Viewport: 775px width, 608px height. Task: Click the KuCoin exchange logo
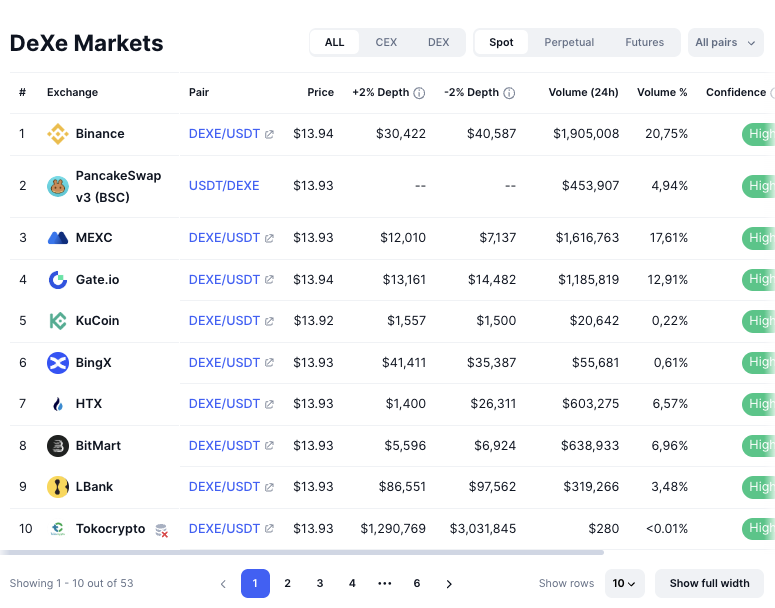(58, 321)
